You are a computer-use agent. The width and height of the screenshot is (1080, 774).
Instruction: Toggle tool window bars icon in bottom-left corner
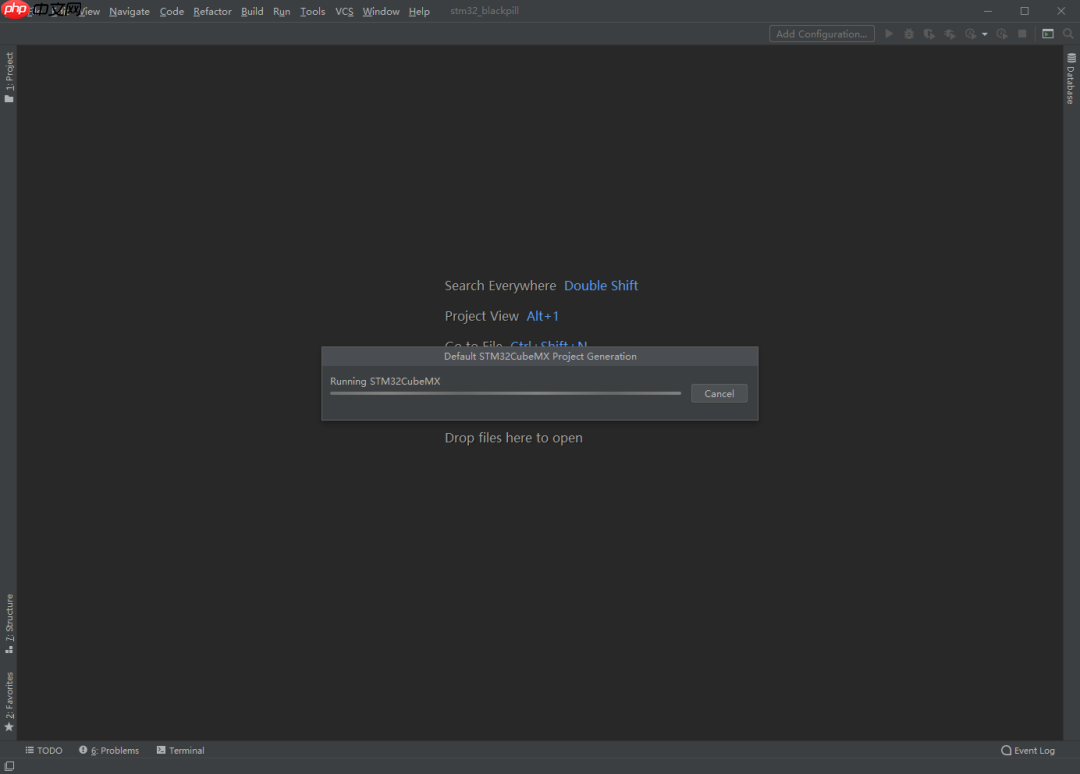coord(9,766)
